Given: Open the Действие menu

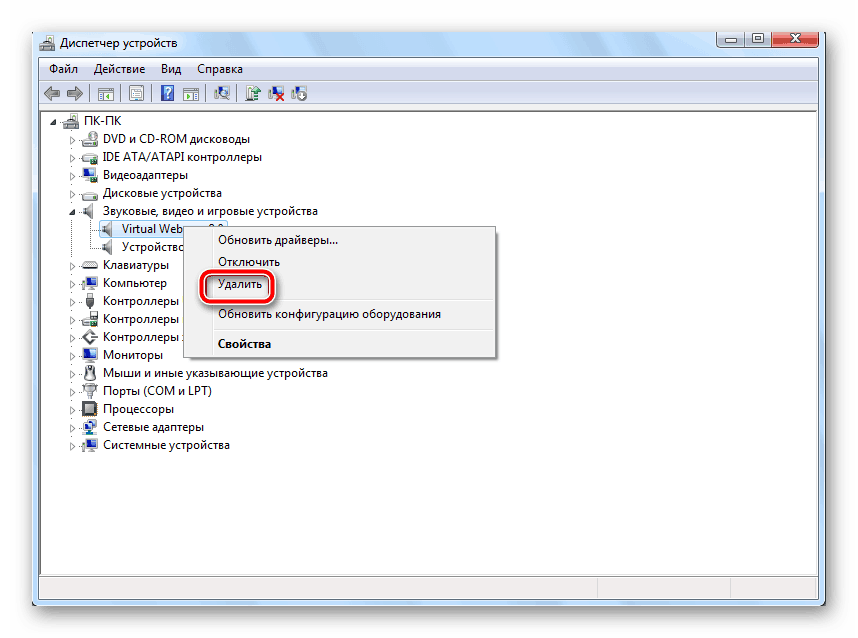Looking at the screenshot, I should (119, 69).
